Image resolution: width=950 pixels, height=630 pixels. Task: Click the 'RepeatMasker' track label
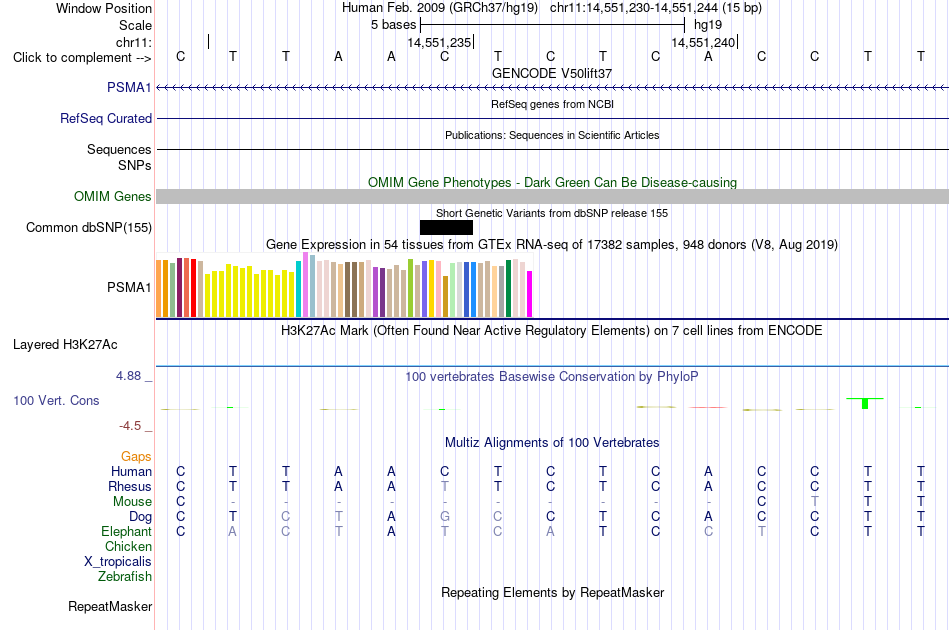tap(110, 606)
